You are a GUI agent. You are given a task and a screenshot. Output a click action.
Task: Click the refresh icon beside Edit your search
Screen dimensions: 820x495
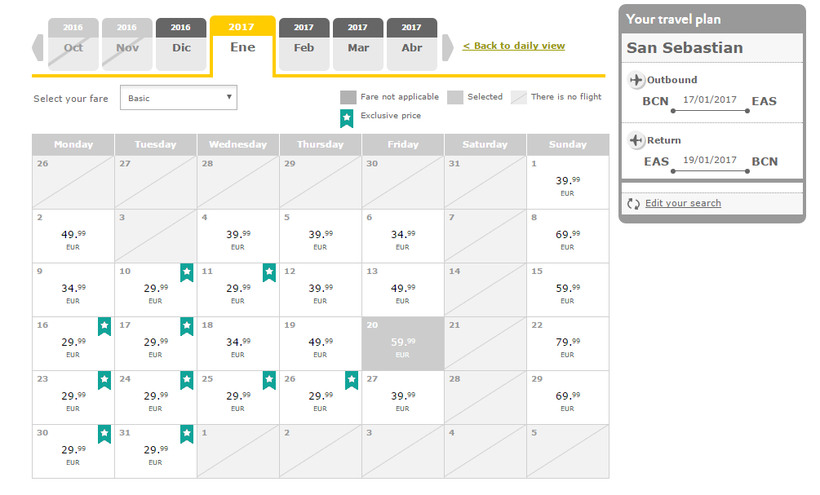tap(633, 204)
